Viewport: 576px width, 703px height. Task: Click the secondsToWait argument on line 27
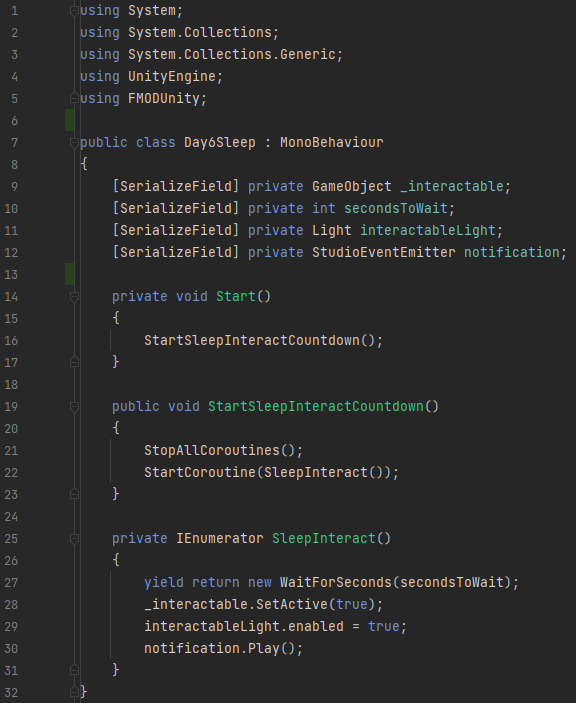pyautogui.click(x=452, y=582)
